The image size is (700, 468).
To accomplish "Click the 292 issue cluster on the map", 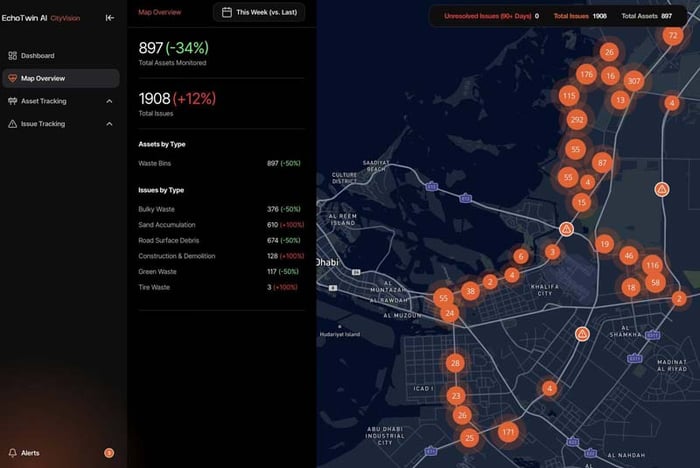I will 576,120.
